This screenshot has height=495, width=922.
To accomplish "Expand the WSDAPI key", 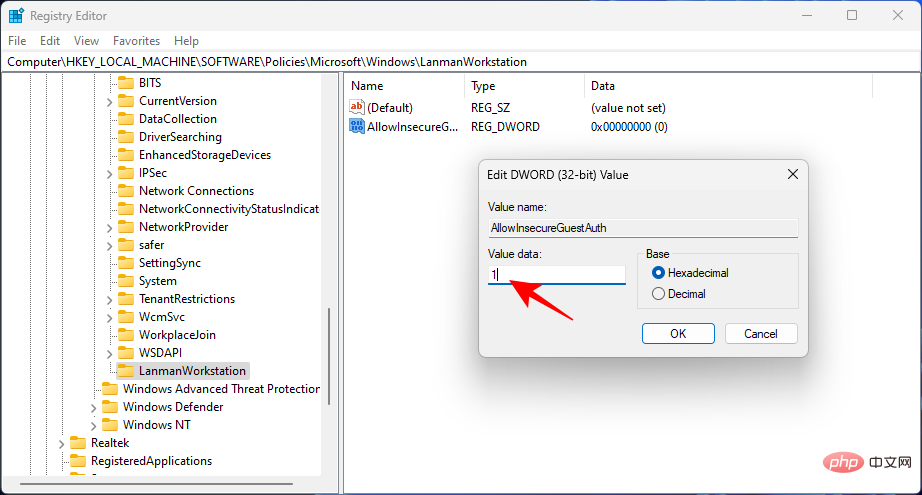I will tap(109, 354).
